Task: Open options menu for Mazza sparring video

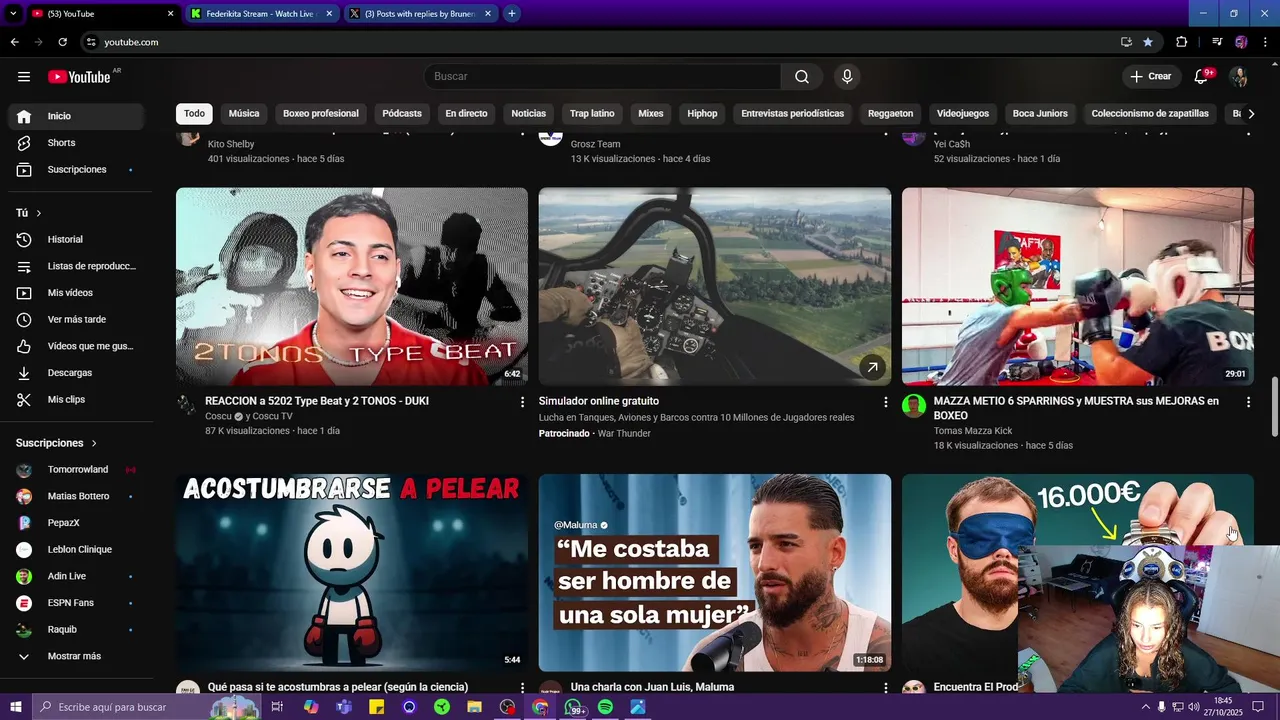Action: tap(1248, 402)
